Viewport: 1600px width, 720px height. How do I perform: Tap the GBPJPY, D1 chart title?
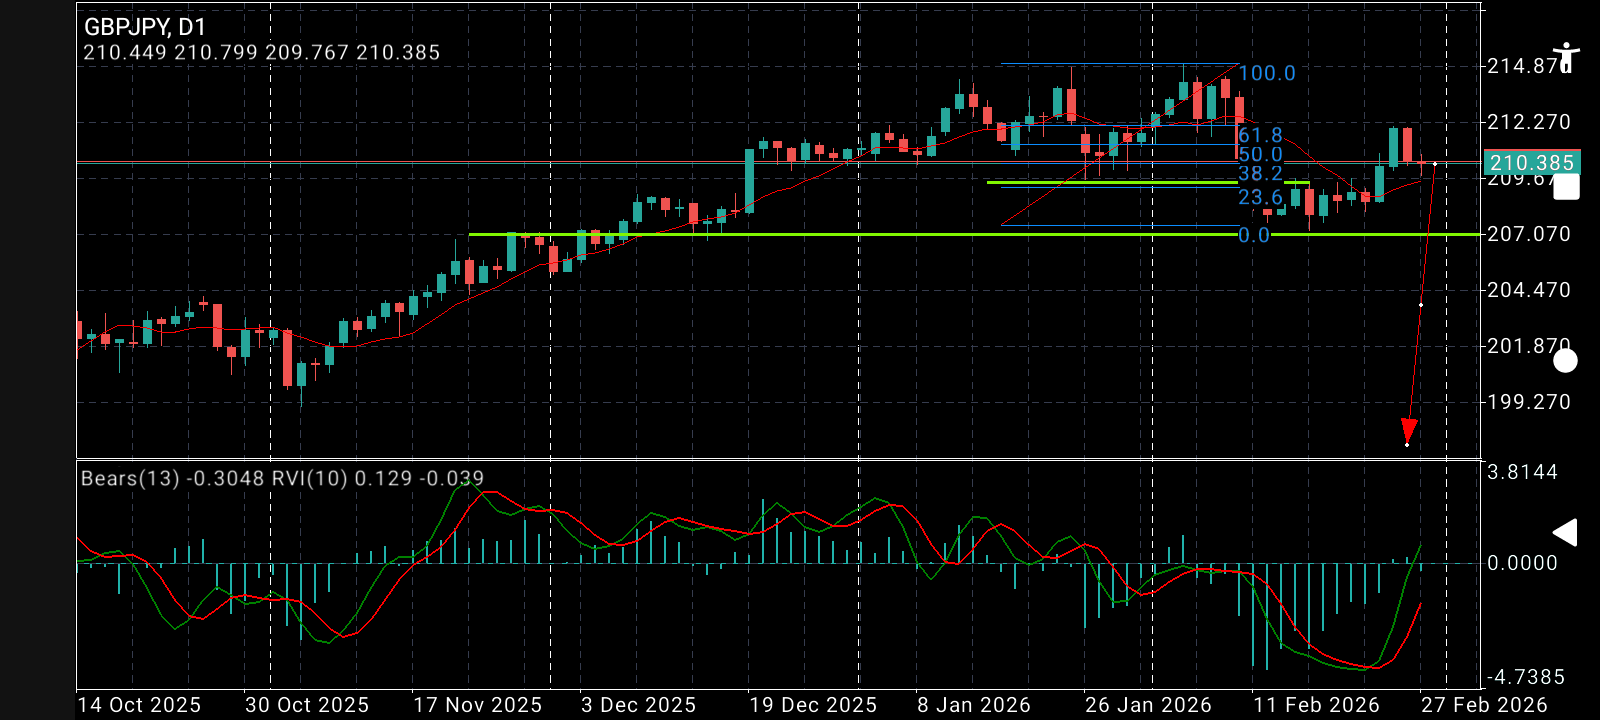pyautogui.click(x=144, y=27)
